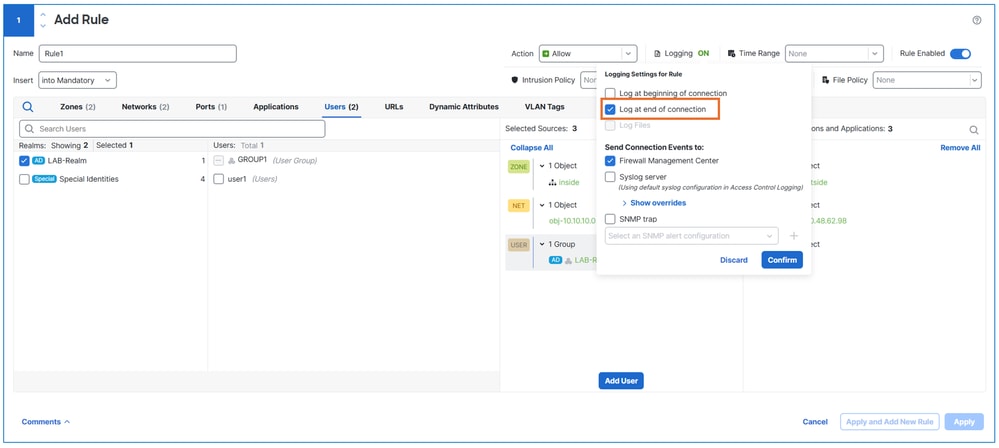This screenshot has width=999, height=448.
Task: Click the ZONE tag badge
Action: [518, 166]
